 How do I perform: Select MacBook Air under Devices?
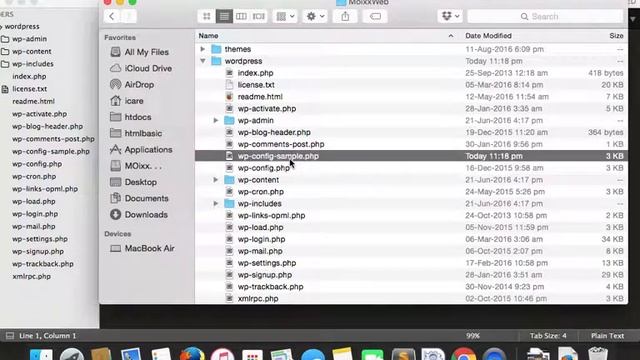click(142, 248)
